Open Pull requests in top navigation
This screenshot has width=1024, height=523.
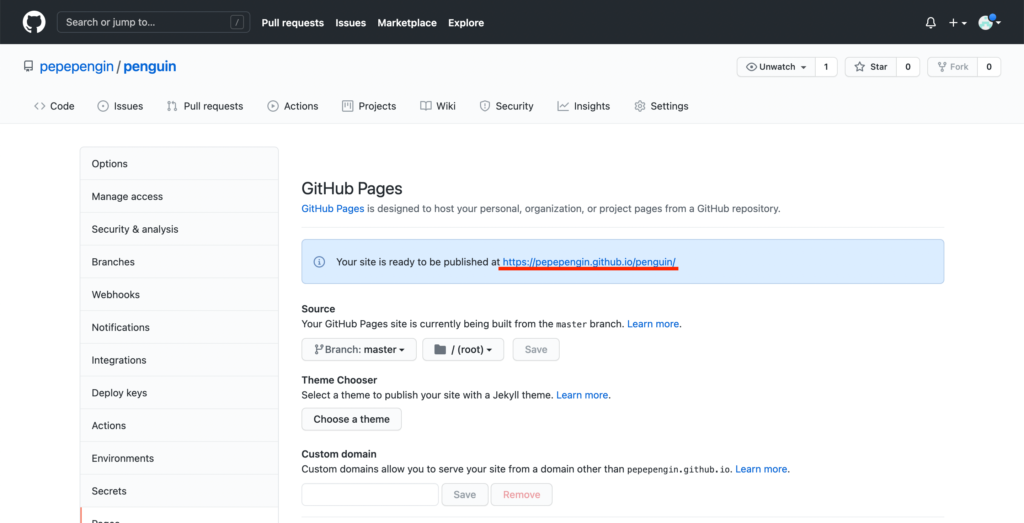click(x=293, y=23)
